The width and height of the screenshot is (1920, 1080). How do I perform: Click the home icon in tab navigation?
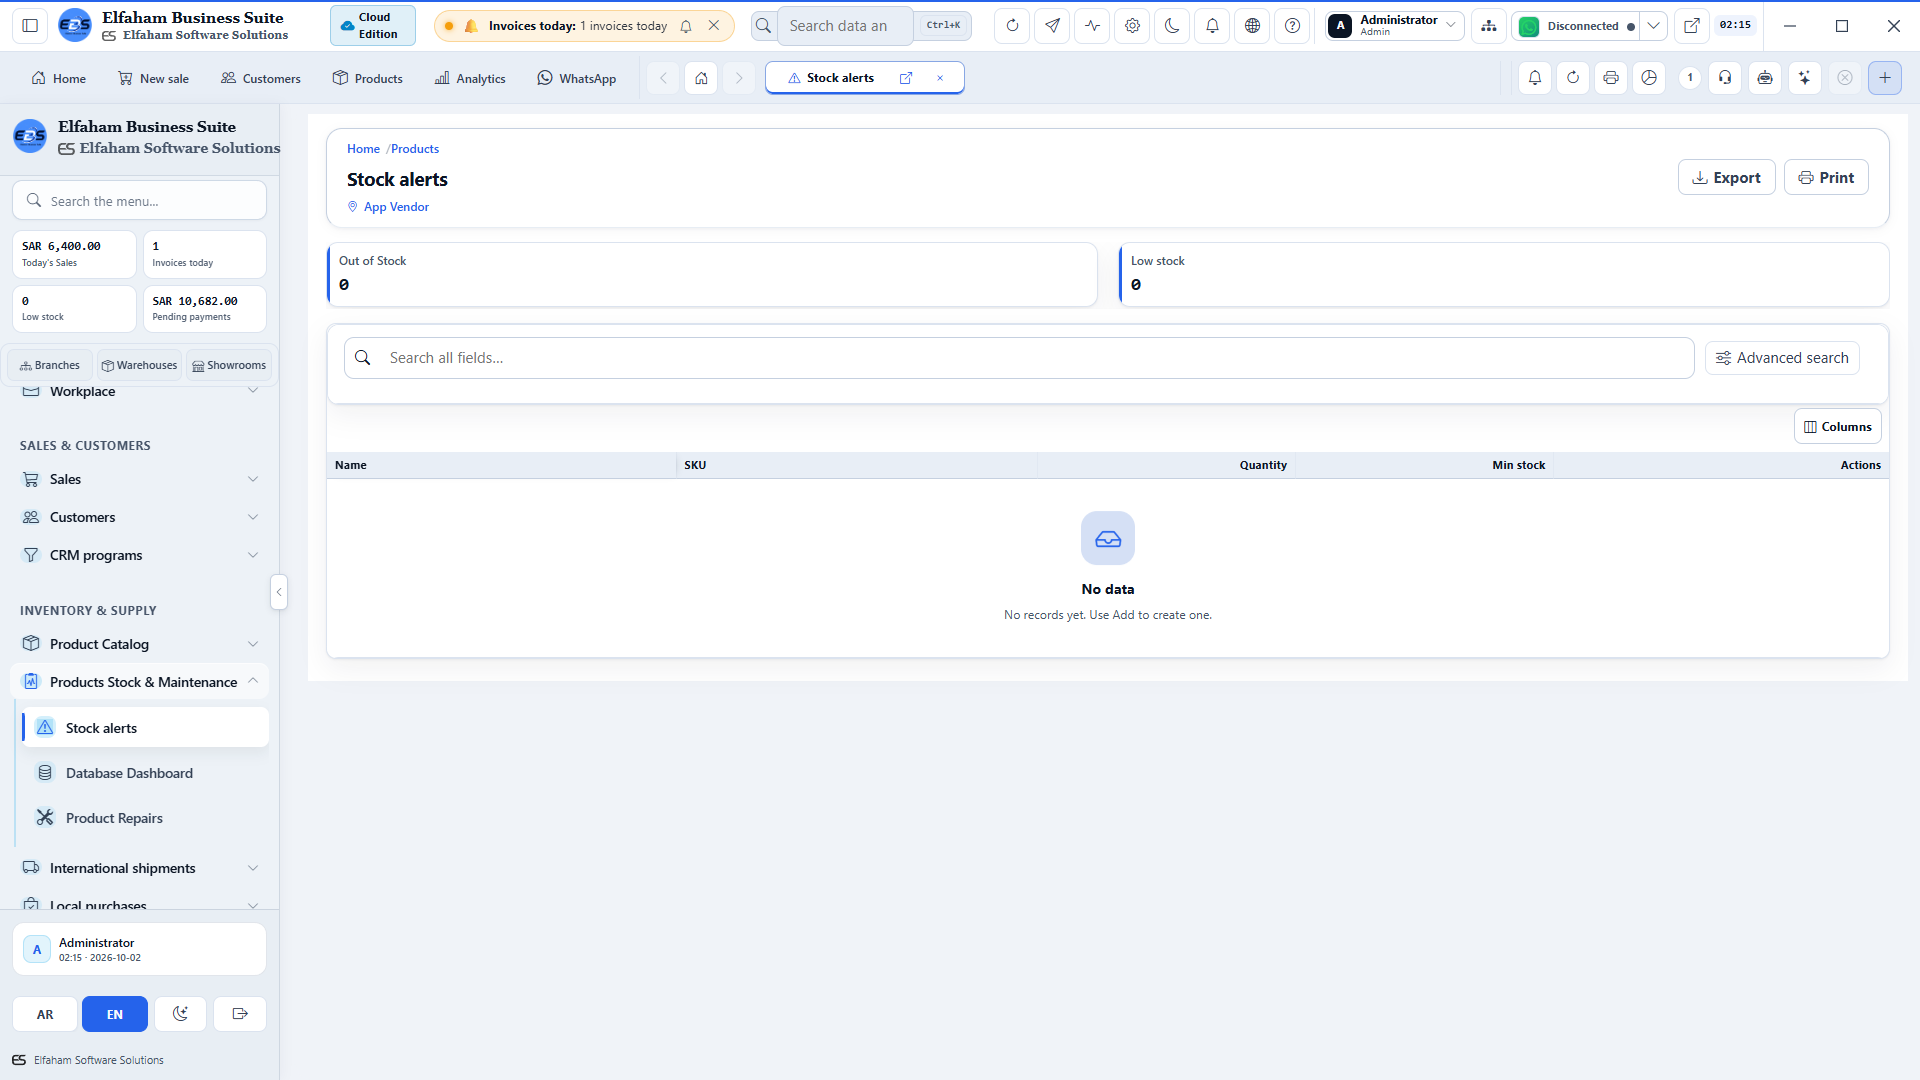(702, 78)
